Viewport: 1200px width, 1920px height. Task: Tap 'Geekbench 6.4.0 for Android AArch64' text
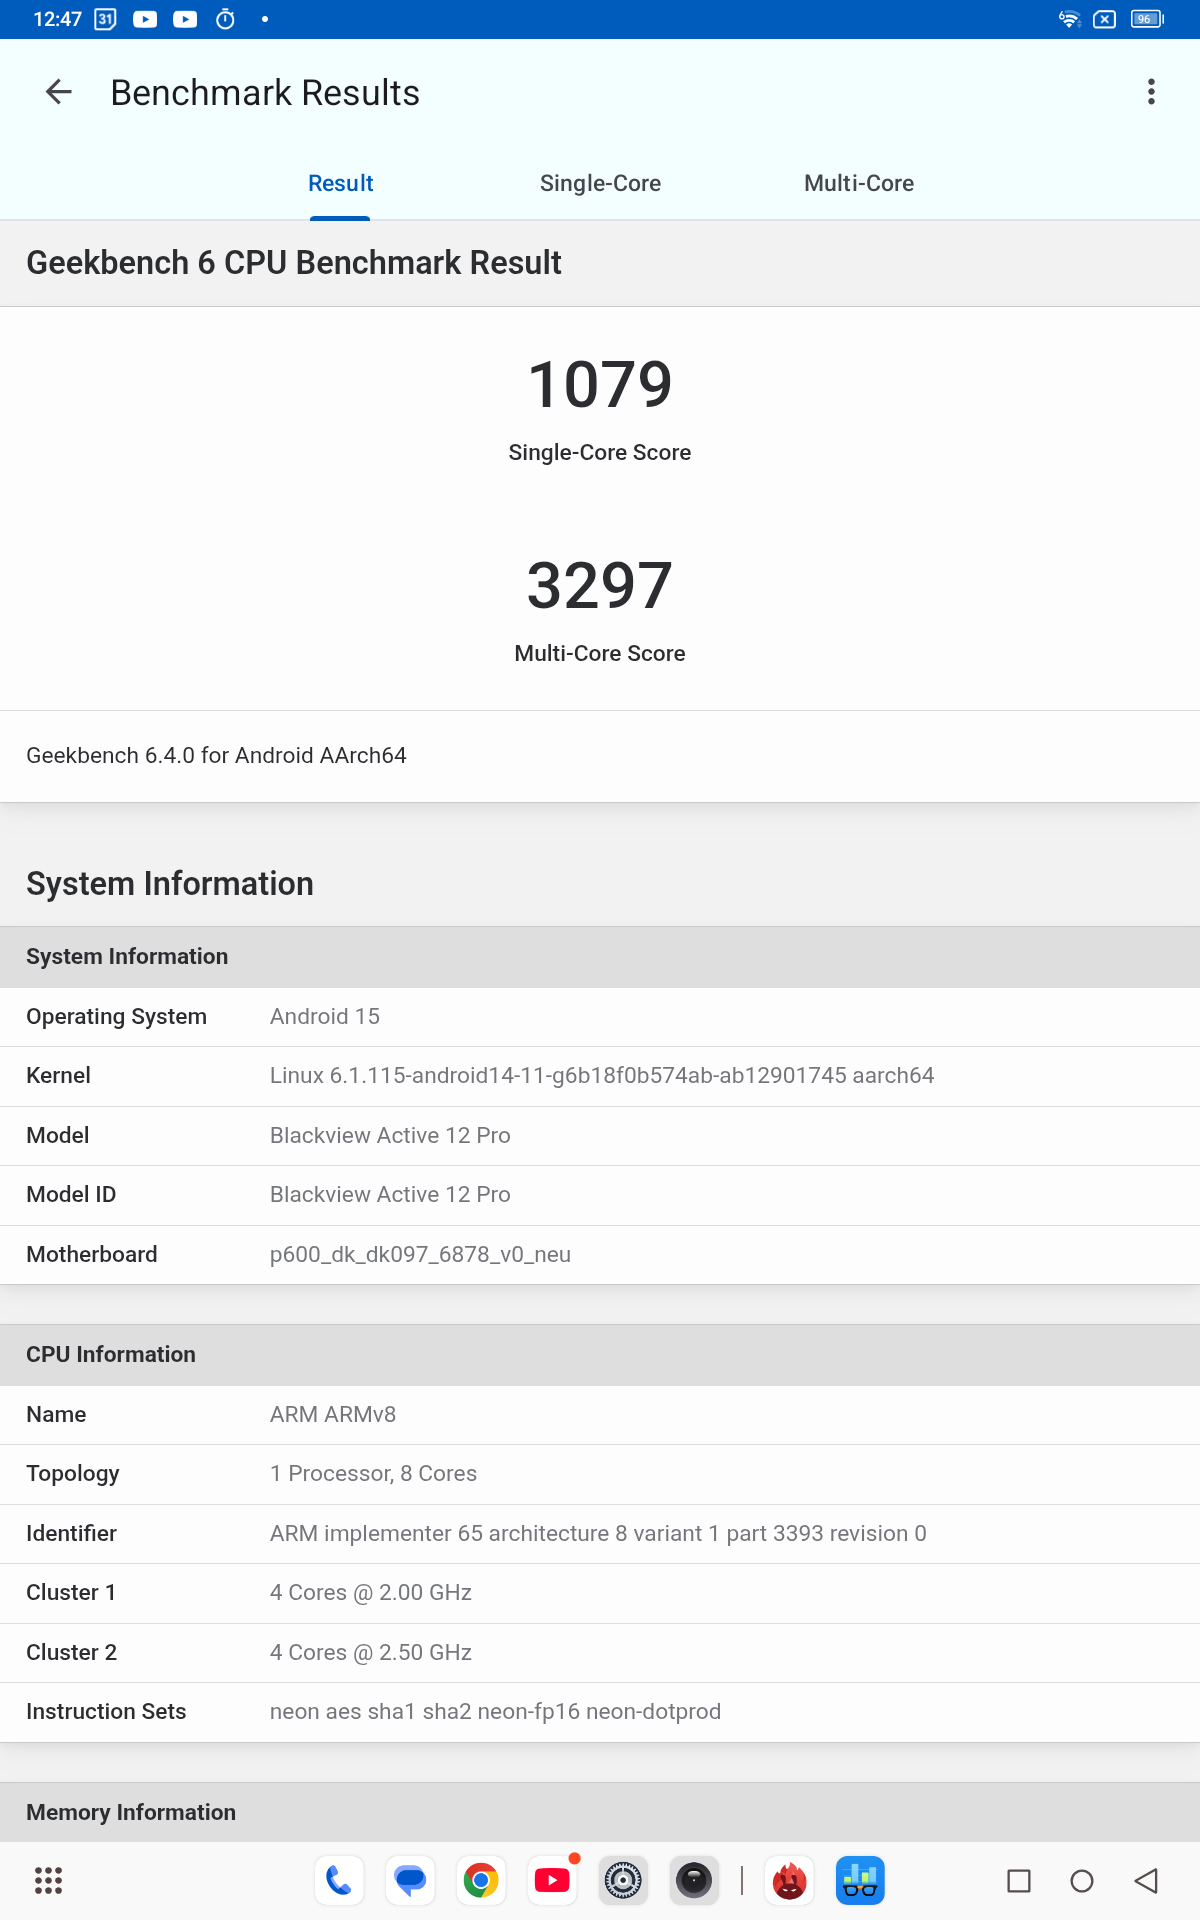(x=216, y=755)
